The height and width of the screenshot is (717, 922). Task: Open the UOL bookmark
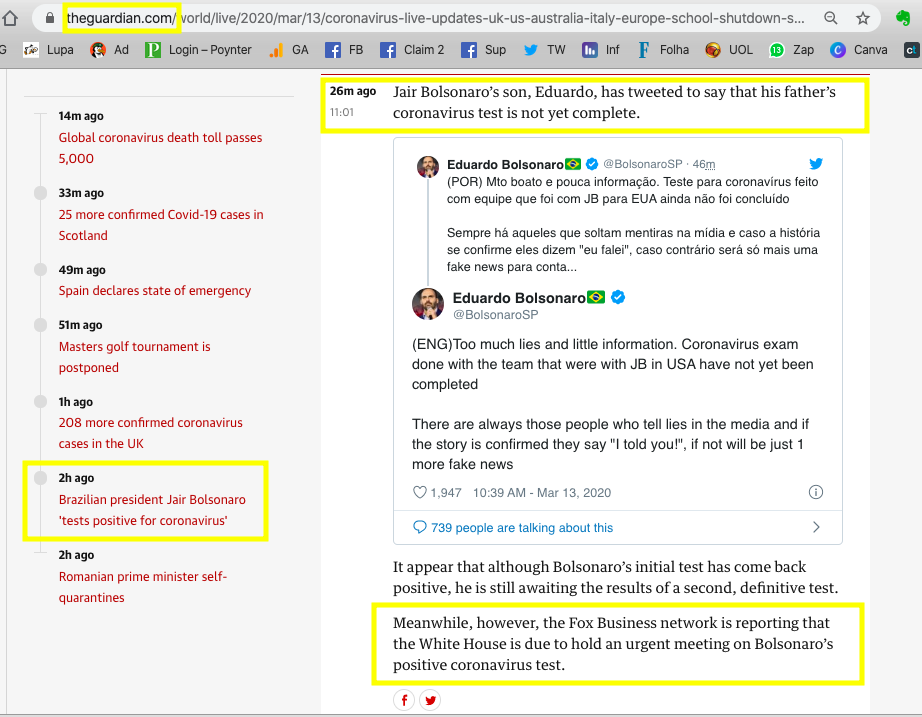pos(729,50)
